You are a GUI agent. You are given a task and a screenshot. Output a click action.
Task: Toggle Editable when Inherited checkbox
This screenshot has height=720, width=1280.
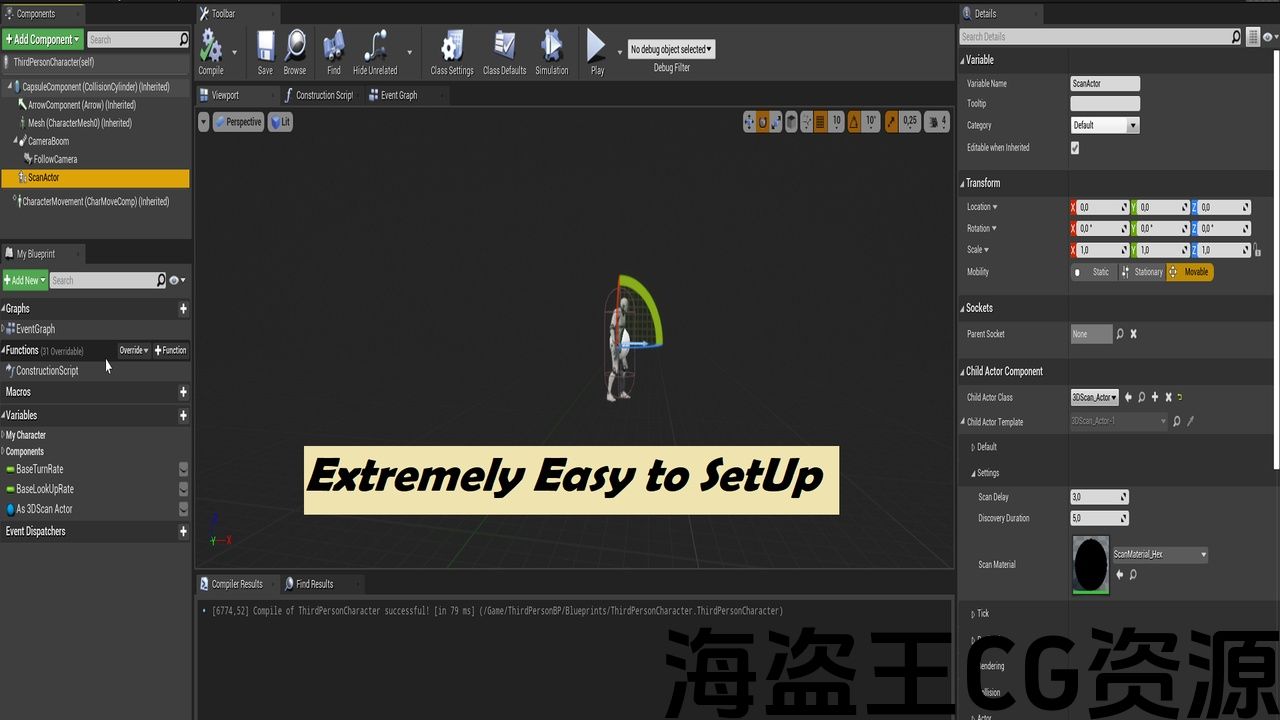1075,148
